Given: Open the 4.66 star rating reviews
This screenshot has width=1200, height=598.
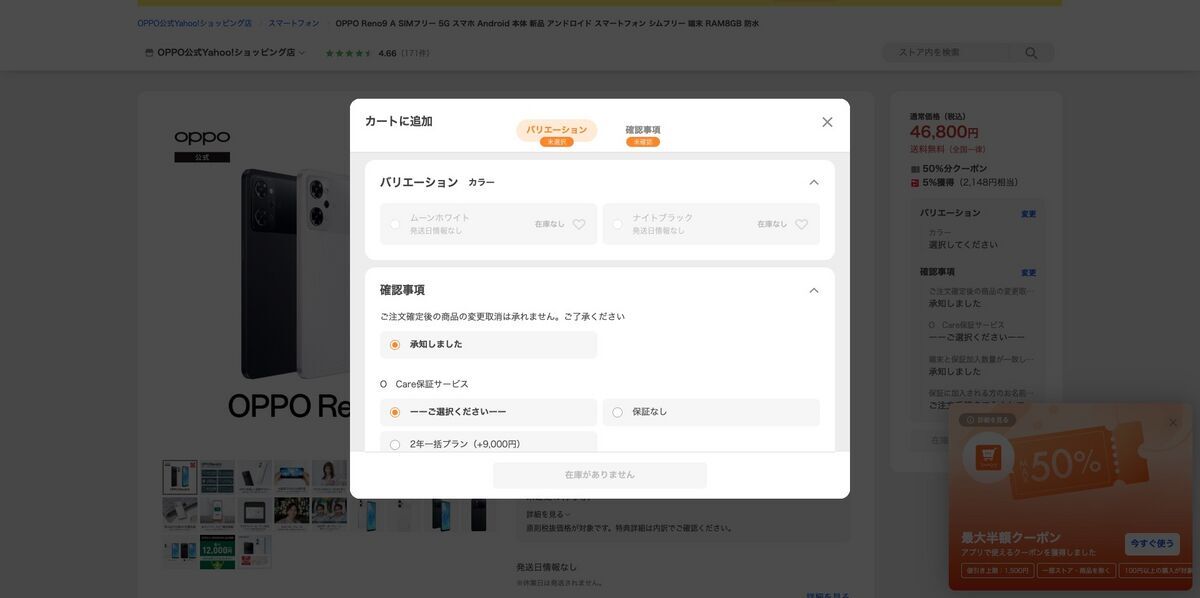Looking at the screenshot, I should click(377, 53).
